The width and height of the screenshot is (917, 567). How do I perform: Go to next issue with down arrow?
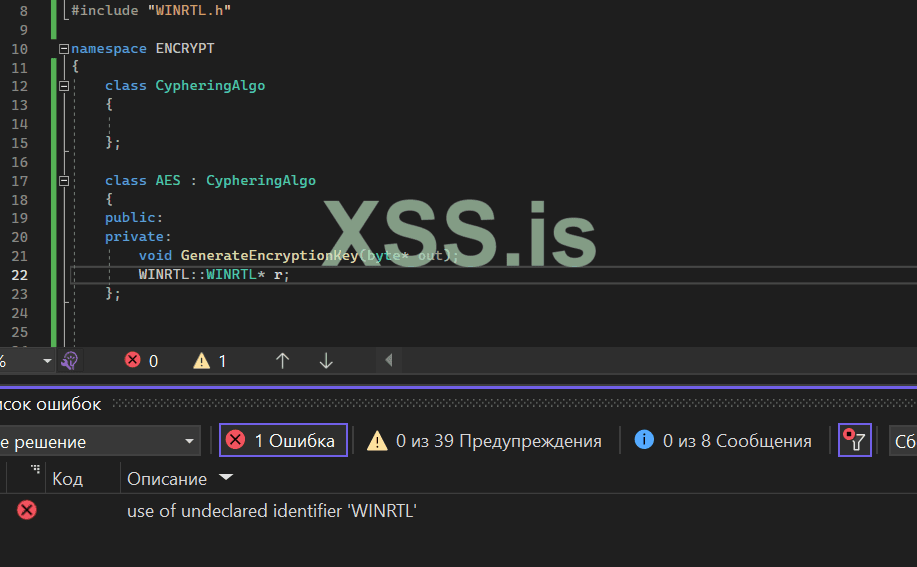pos(326,361)
